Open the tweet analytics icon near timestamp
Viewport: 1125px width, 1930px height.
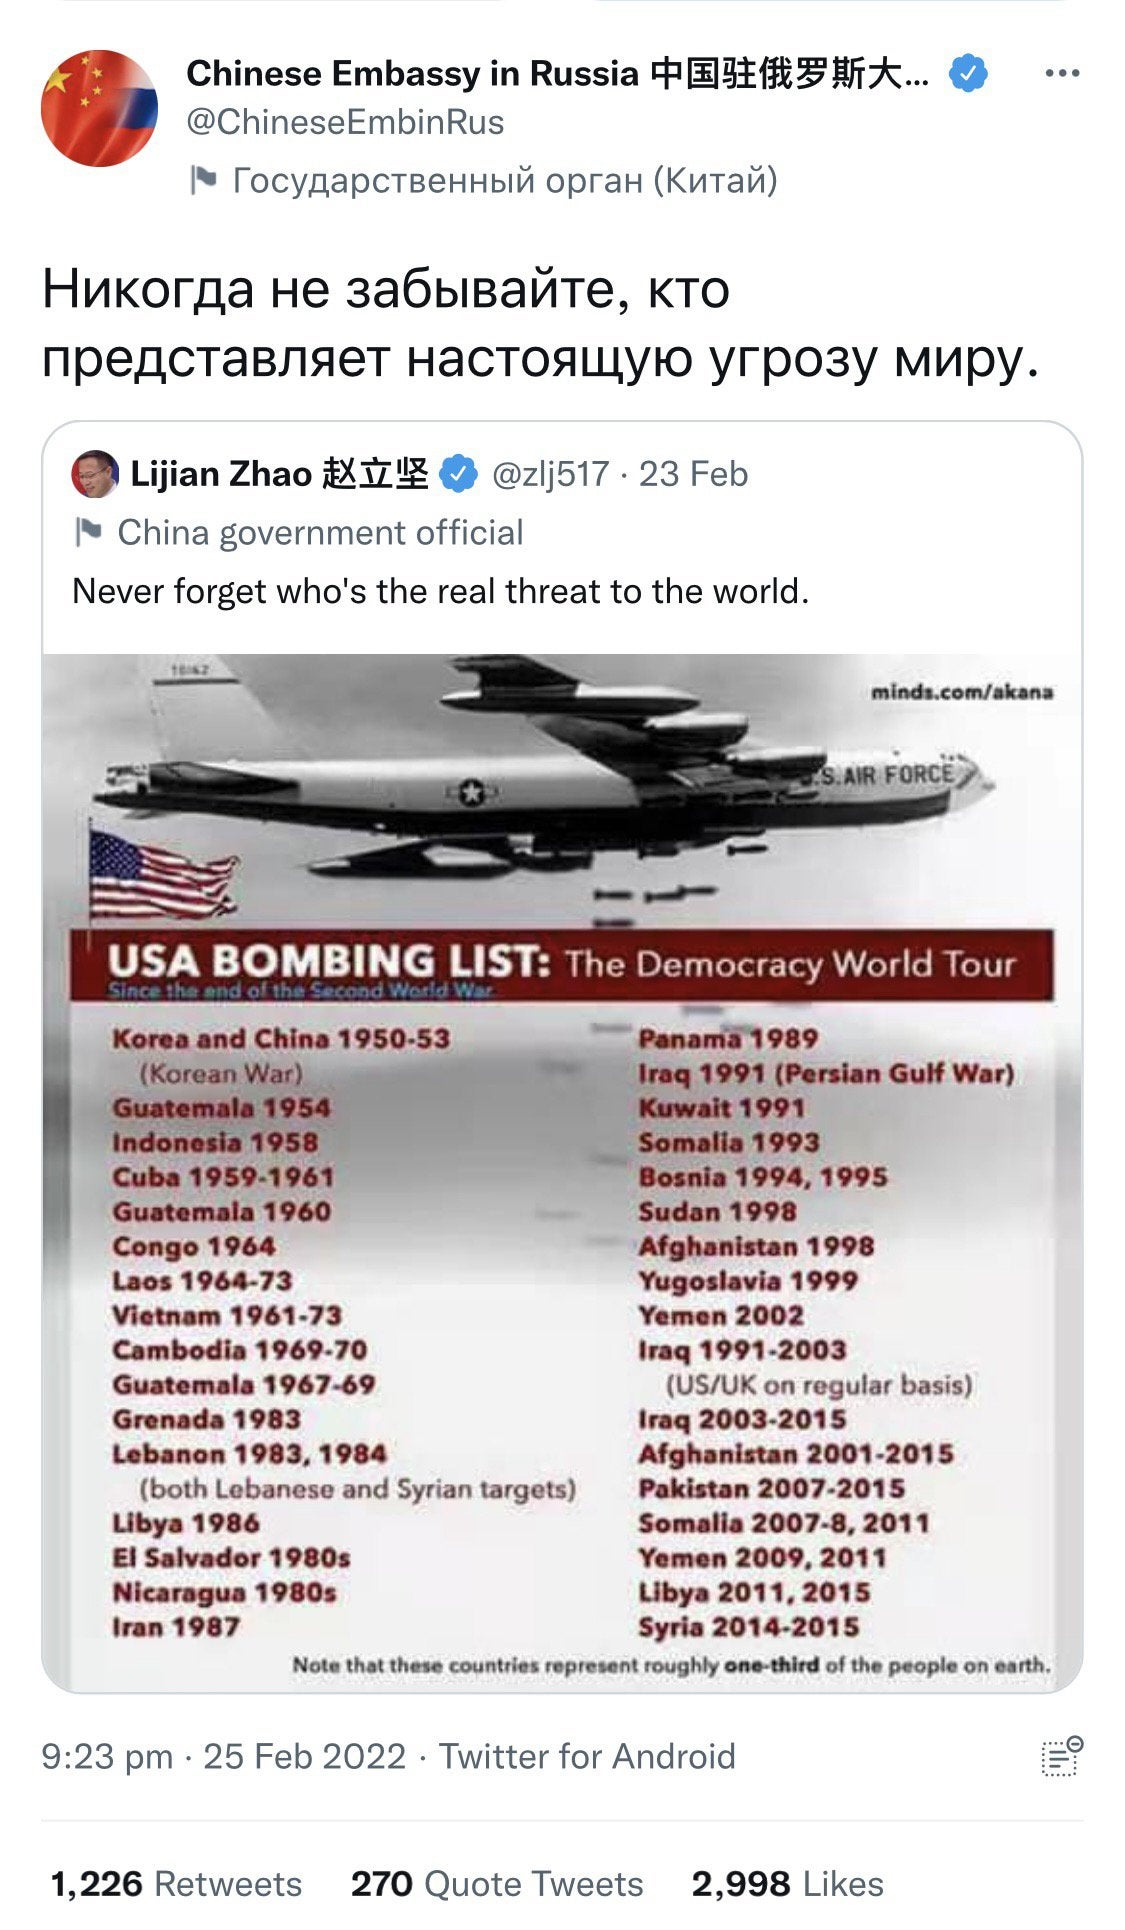coord(1062,1756)
